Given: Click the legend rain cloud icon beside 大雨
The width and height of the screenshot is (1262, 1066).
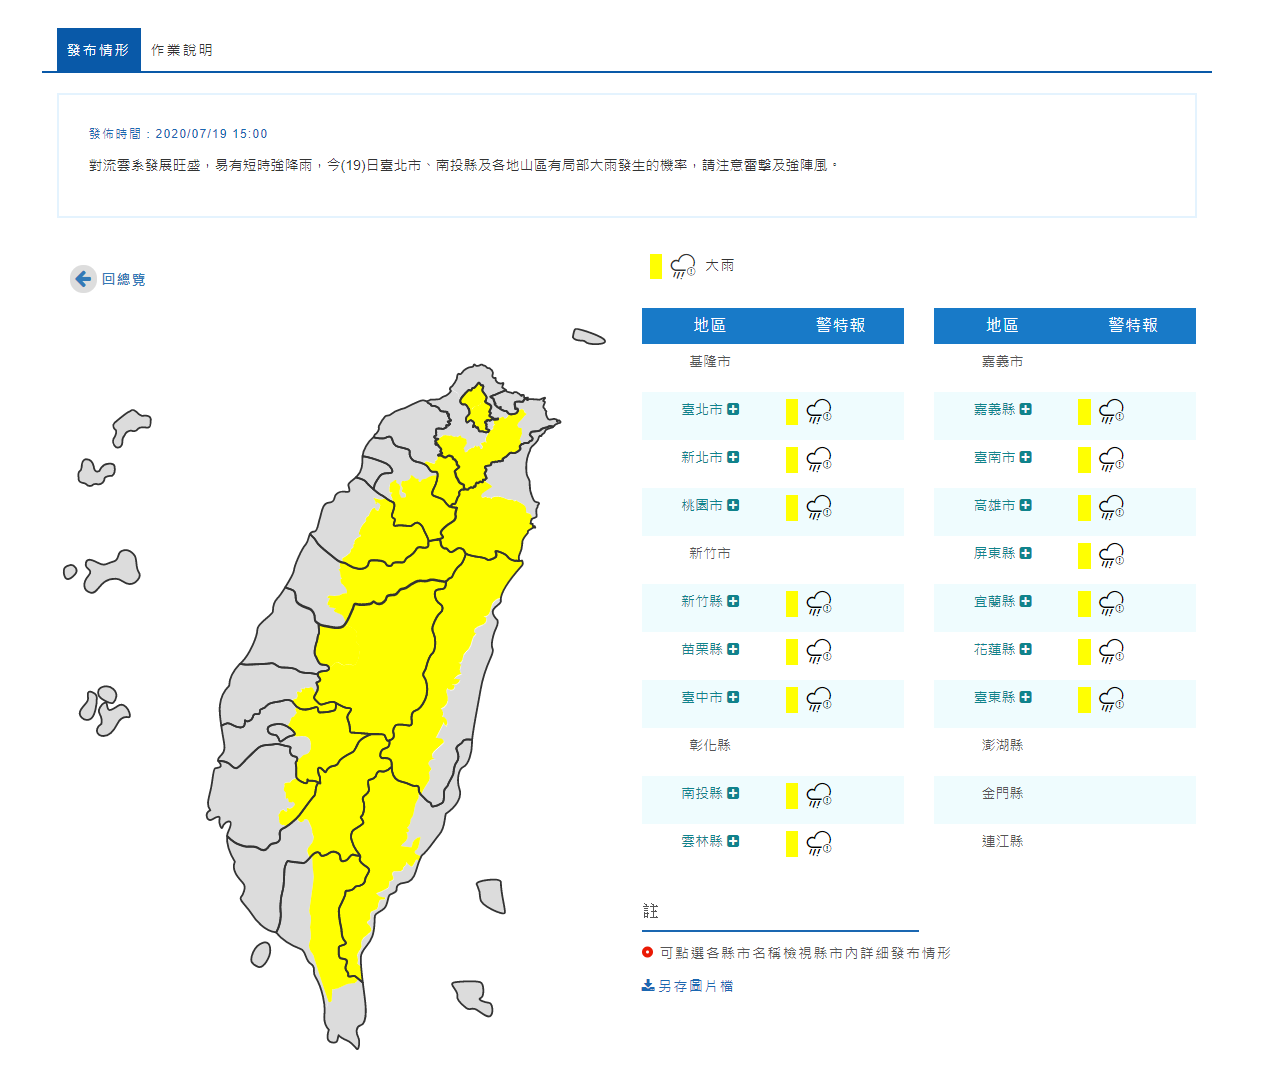Looking at the screenshot, I should coord(683,266).
